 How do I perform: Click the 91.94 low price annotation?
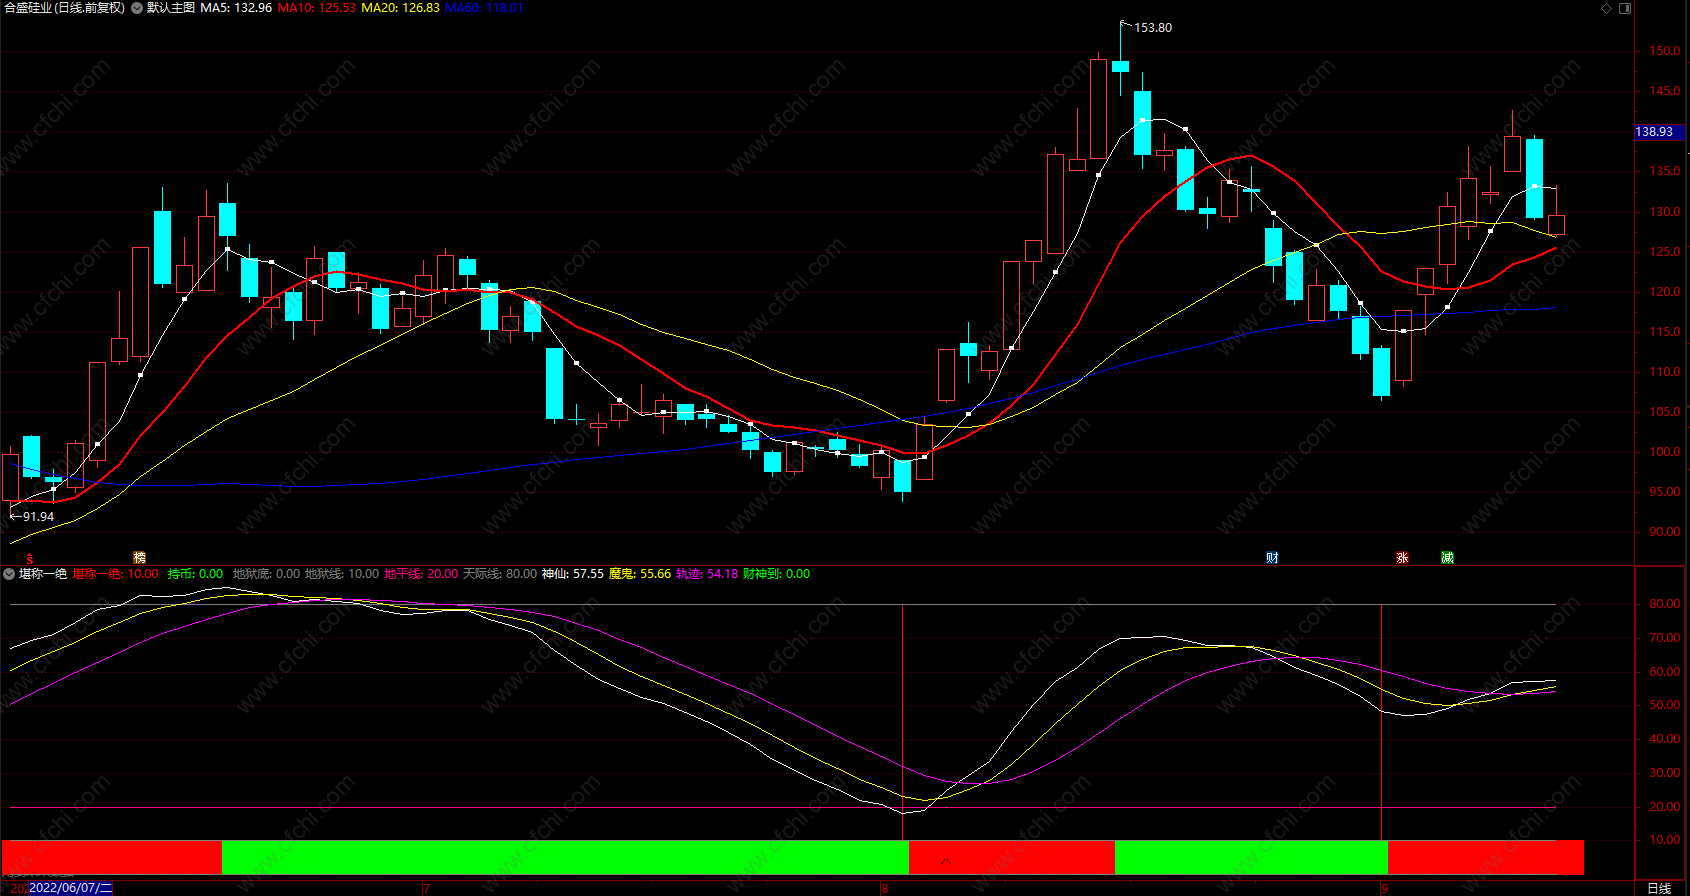[x=38, y=517]
